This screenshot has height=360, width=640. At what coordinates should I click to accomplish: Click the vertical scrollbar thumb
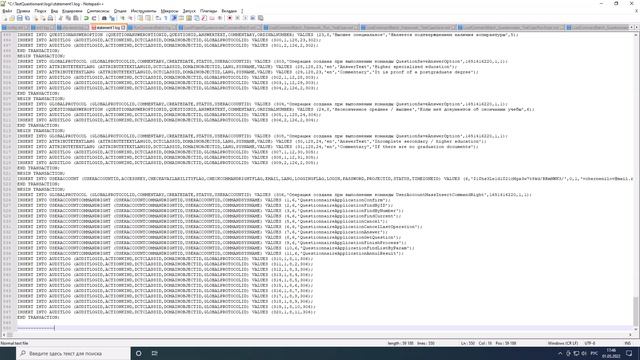[636, 311]
